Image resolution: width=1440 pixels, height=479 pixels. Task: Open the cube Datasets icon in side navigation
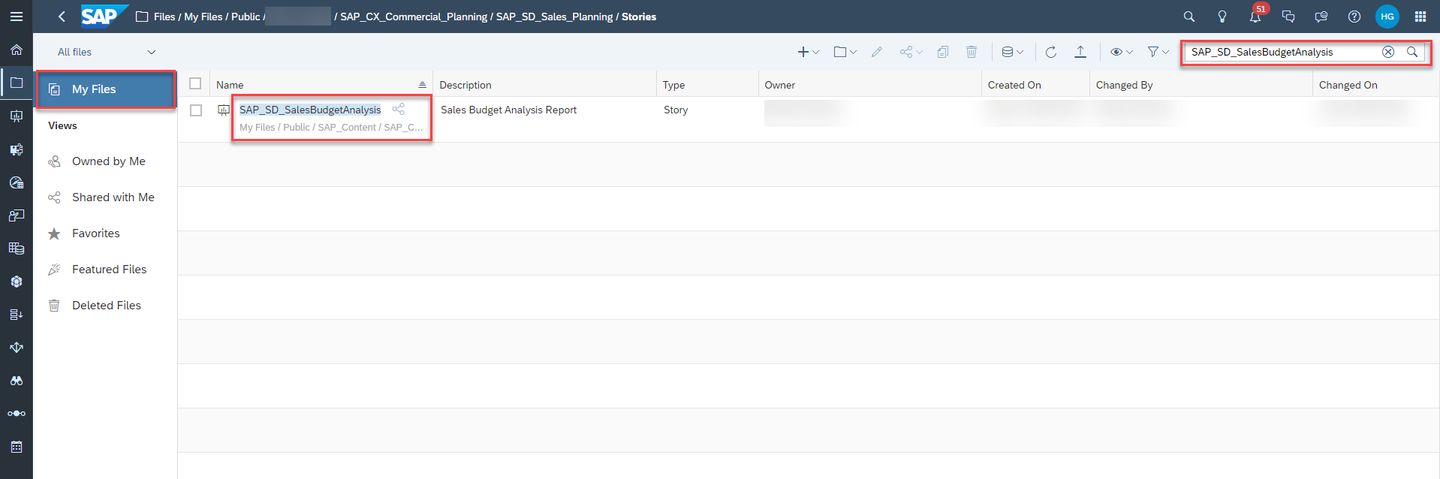pyautogui.click(x=16, y=281)
